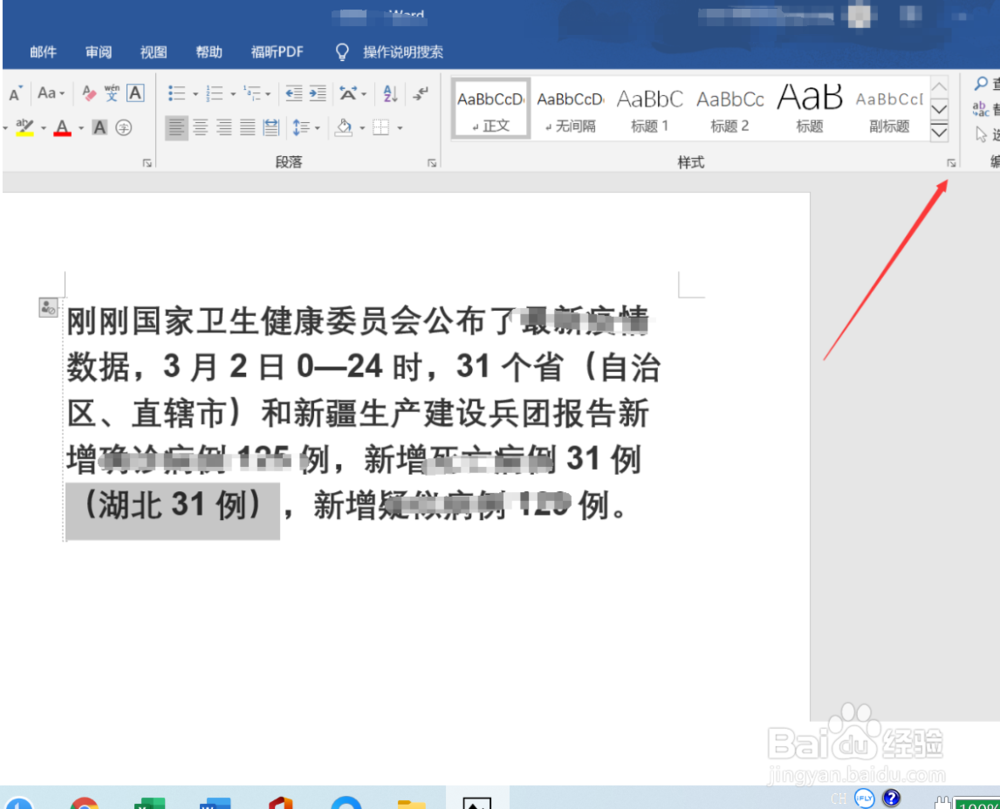Image resolution: width=1000 pixels, height=809 pixels.
Task: Open the Phonetic Guide (wén) tool
Action: 112,93
